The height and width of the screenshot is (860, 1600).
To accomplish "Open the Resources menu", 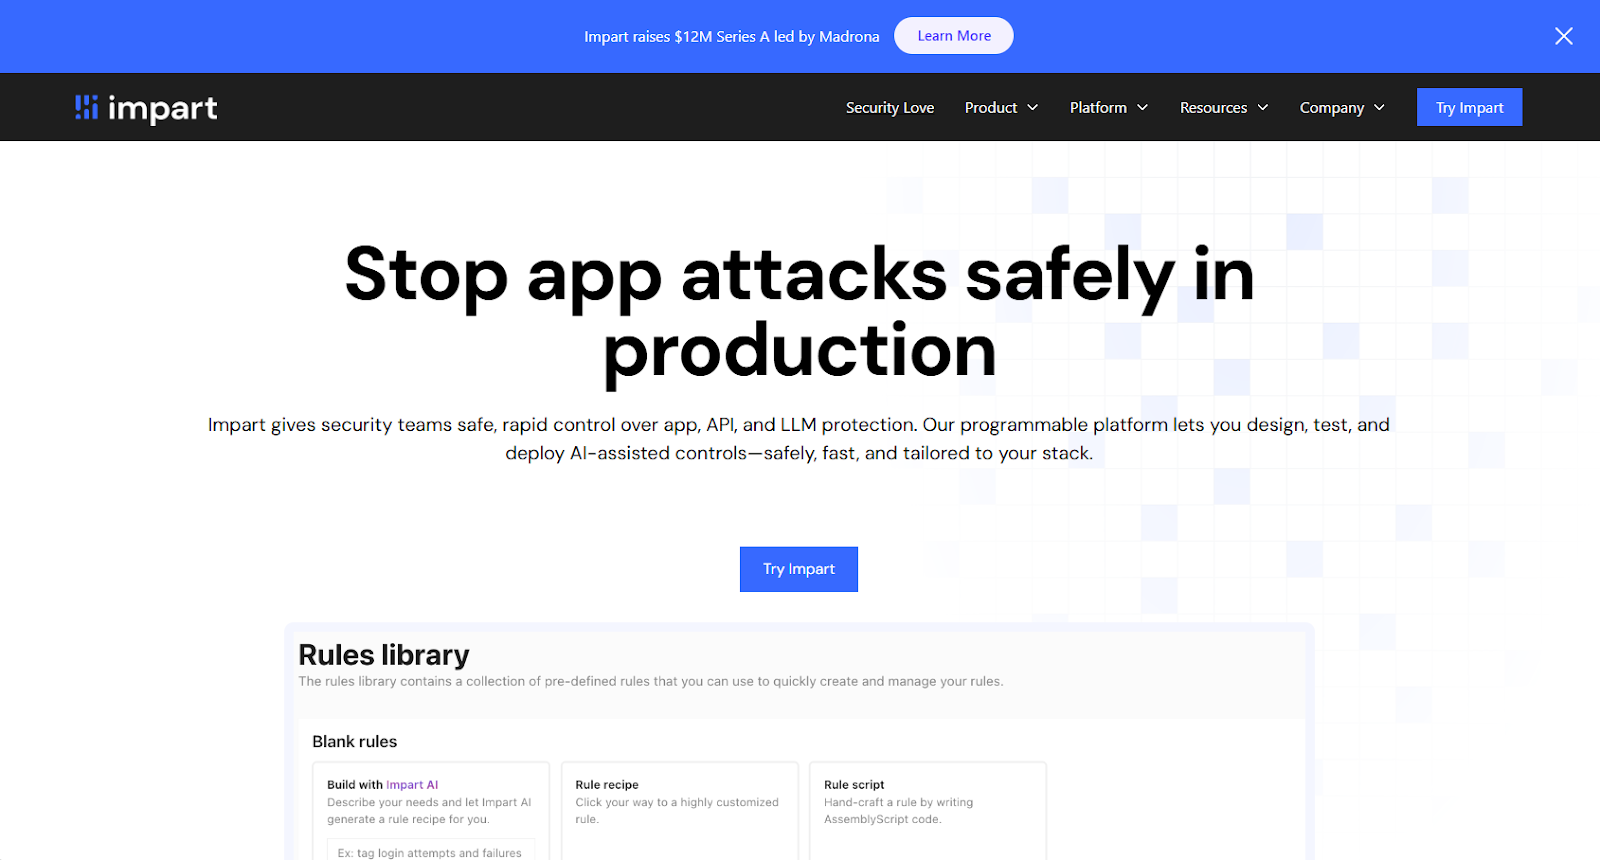I will (1213, 108).
